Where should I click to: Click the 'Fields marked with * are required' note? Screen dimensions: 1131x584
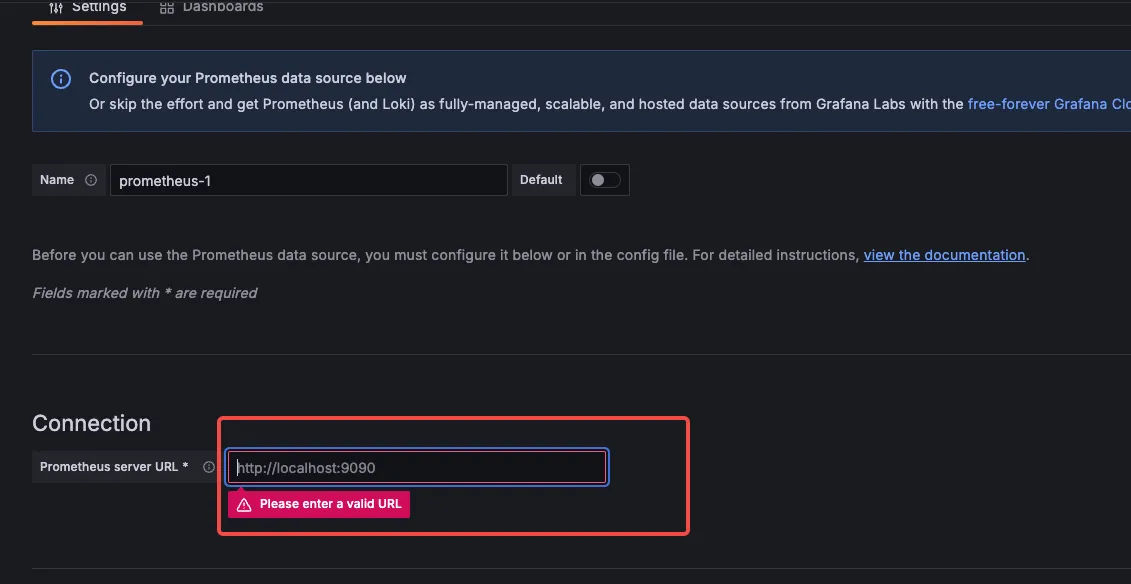tap(144, 293)
